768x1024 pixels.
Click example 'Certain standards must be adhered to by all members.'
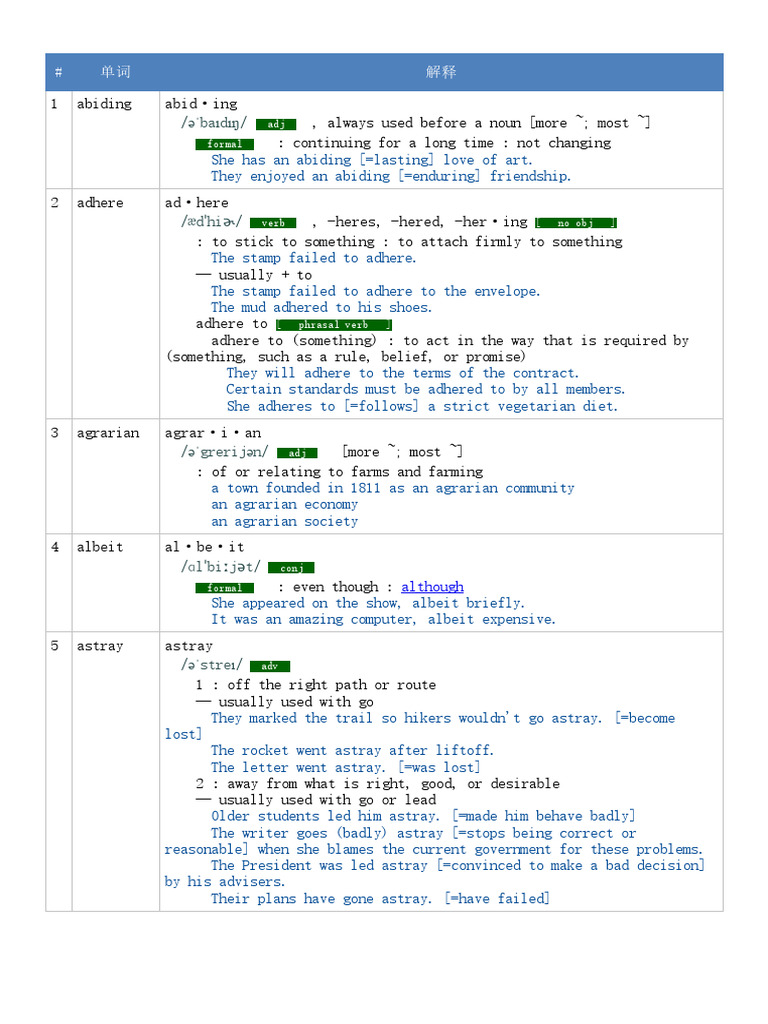pos(425,389)
